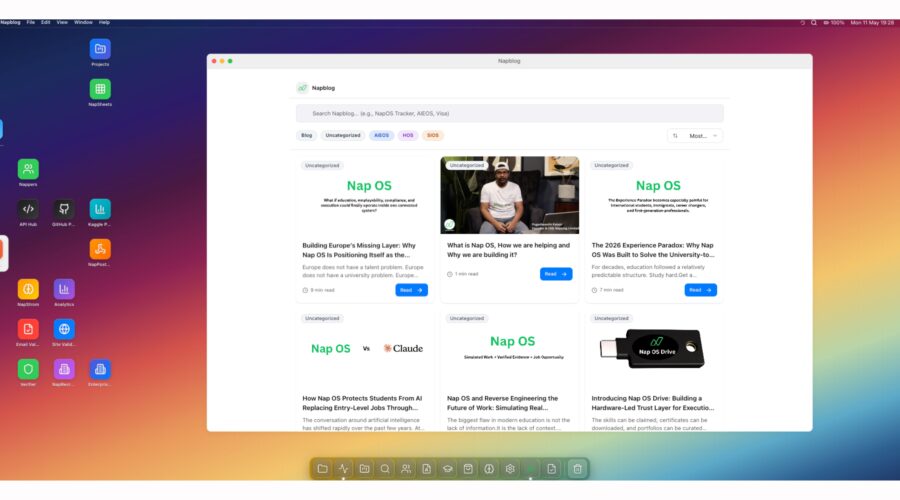Click the brain icon in the dock
Image resolution: width=900 pixels, height=500 pixels.
489,468
